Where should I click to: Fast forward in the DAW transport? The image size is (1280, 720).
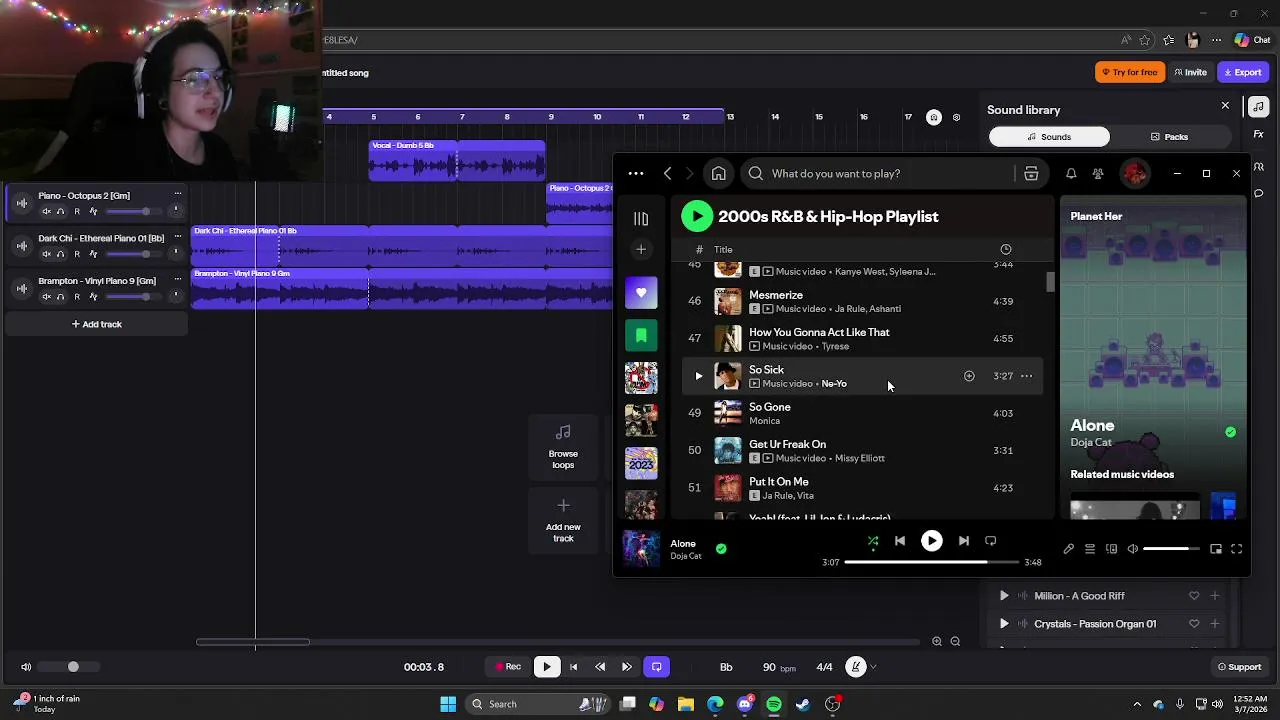click(627, 667)
